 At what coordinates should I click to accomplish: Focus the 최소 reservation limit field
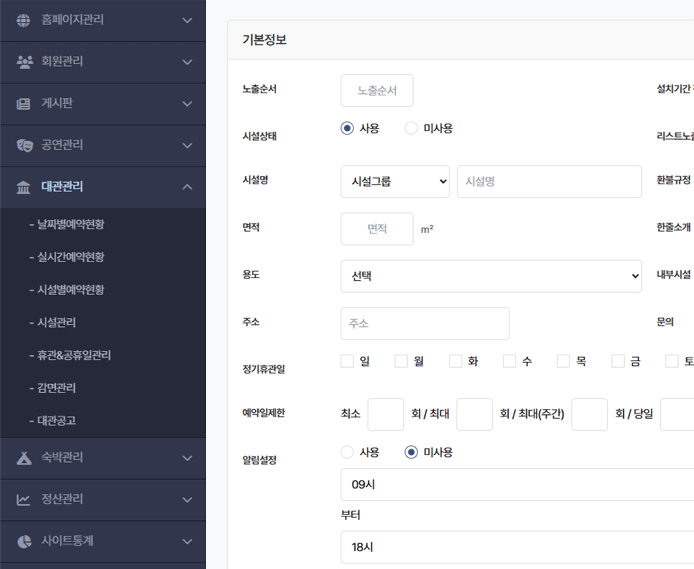click(386, 414)
